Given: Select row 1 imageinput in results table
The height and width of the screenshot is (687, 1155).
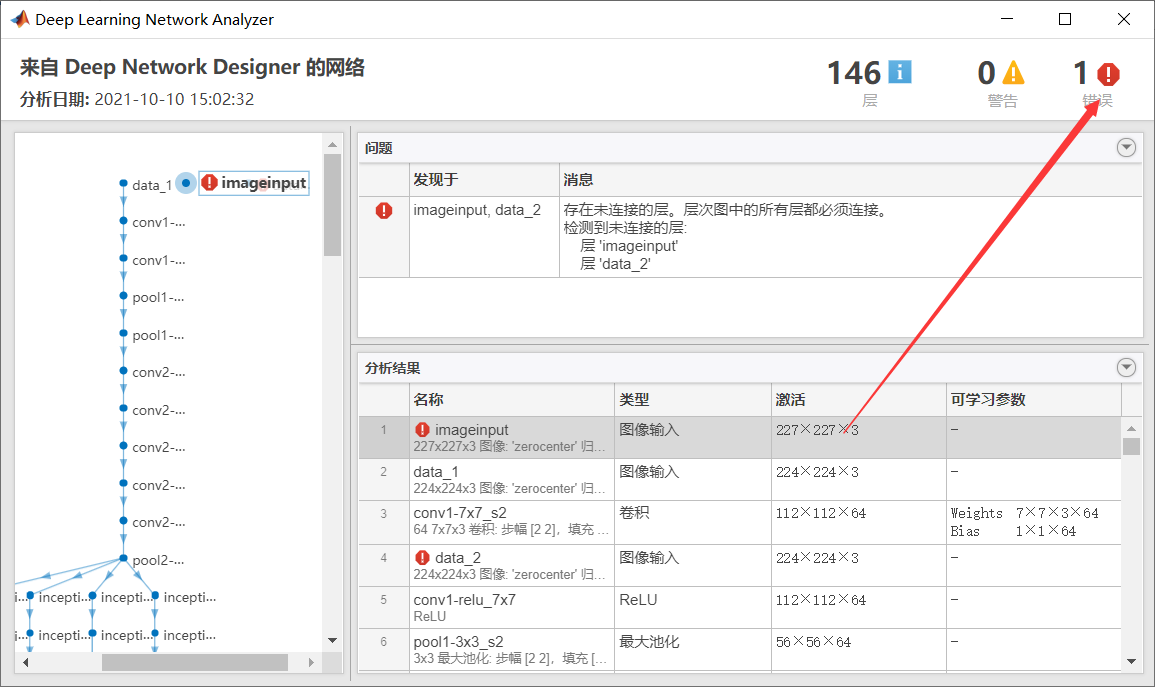Looking at the screenshot, I should (x=740, y=437).
